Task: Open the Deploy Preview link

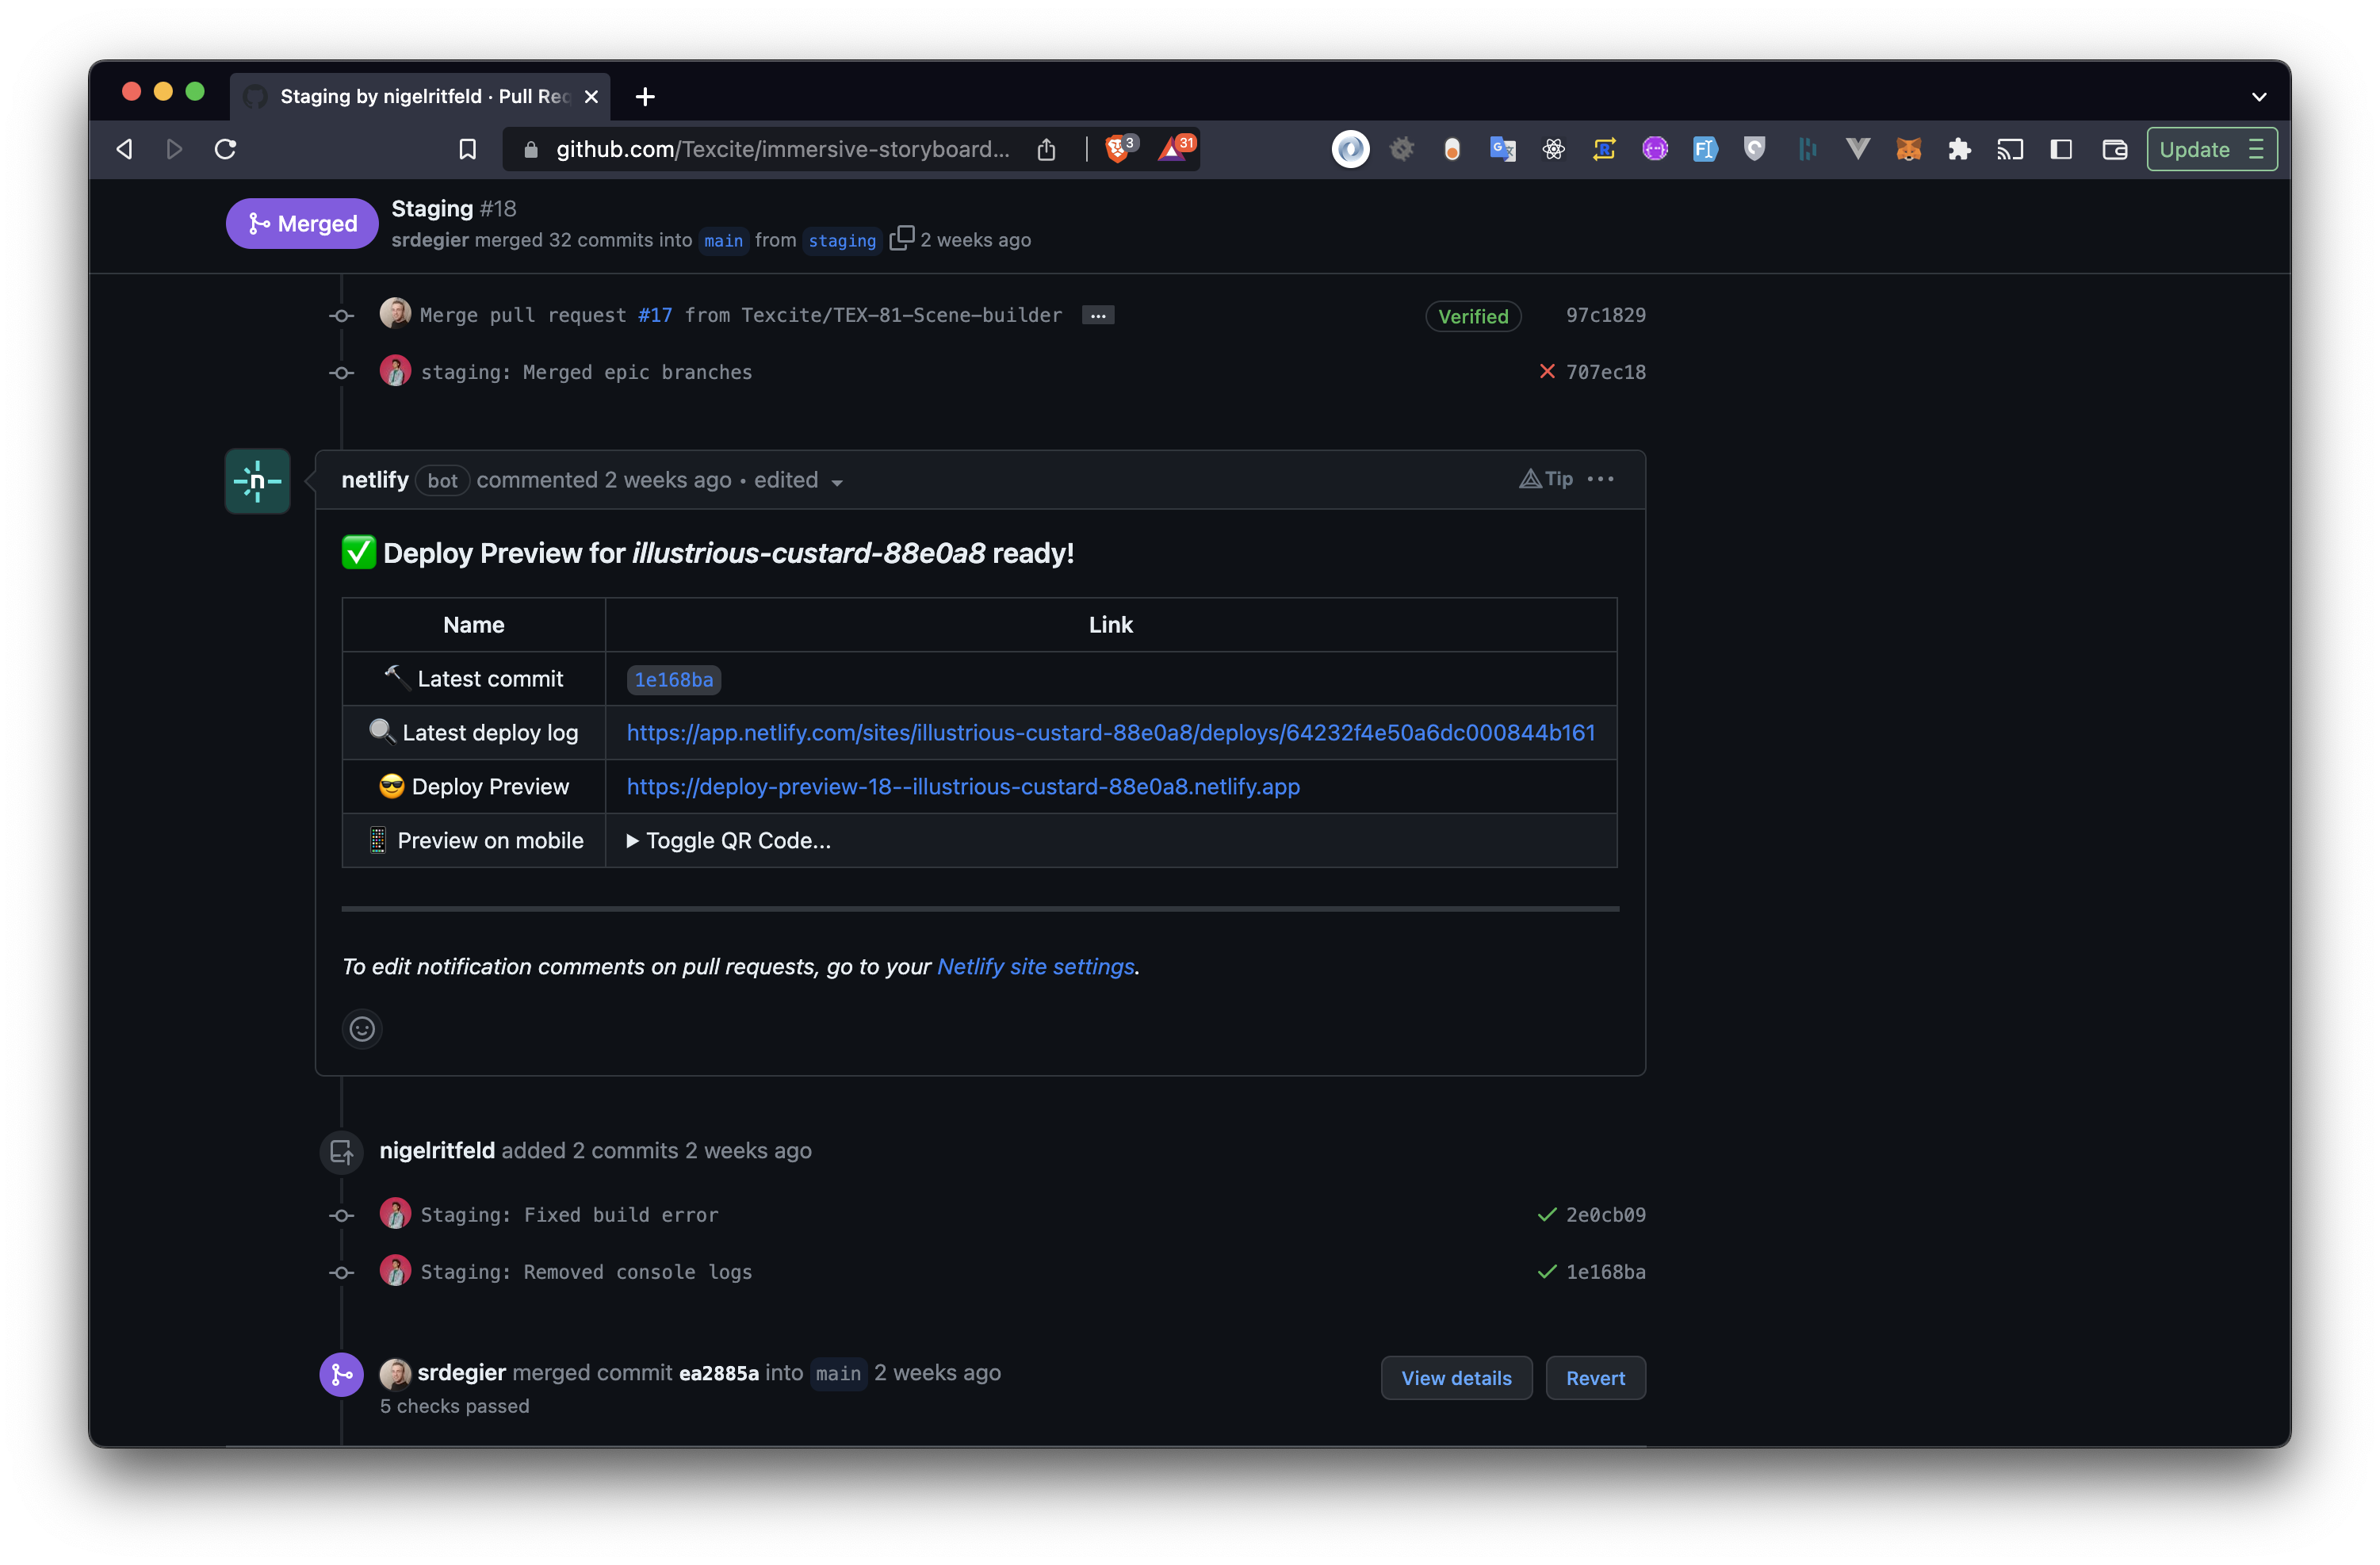Action: click(962, 787)
